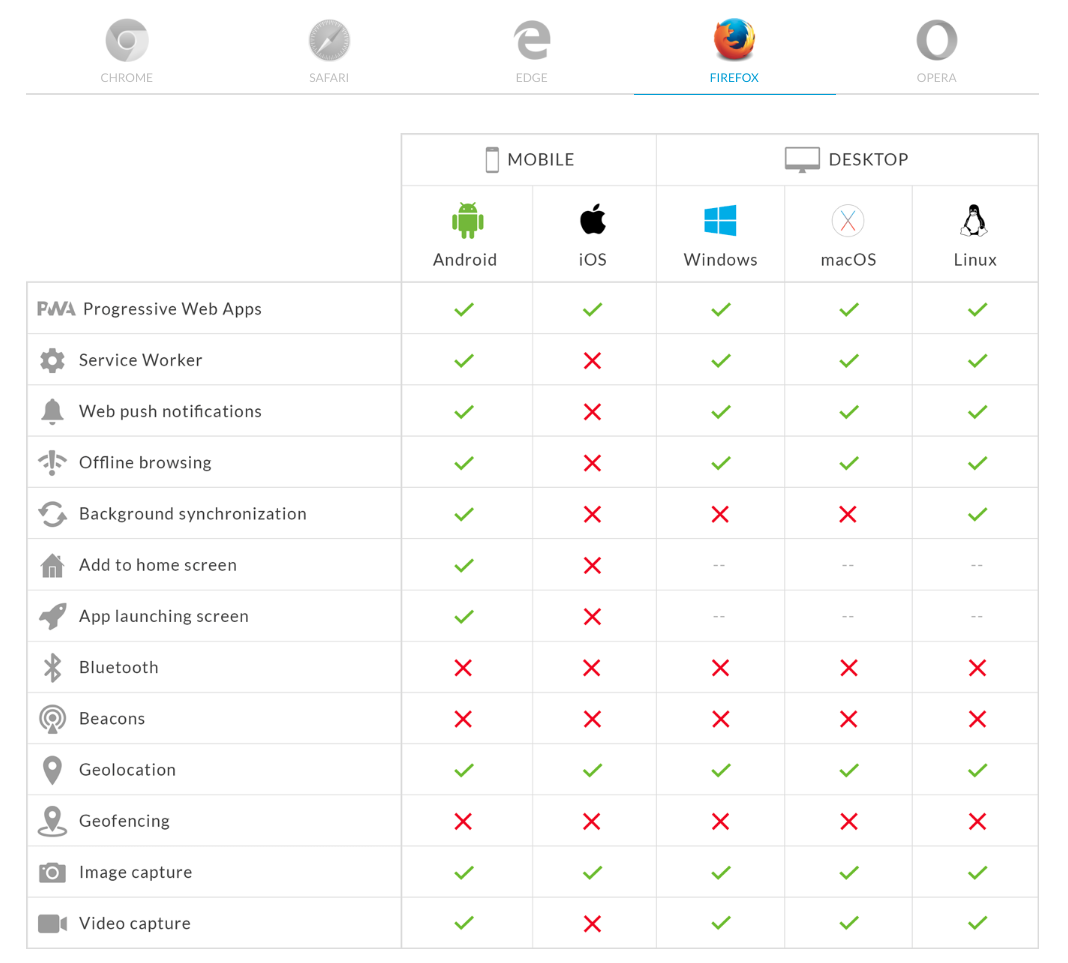Click the red X for Background synchronization Windows
The image size is (1068, 963).
pos(720,514)
